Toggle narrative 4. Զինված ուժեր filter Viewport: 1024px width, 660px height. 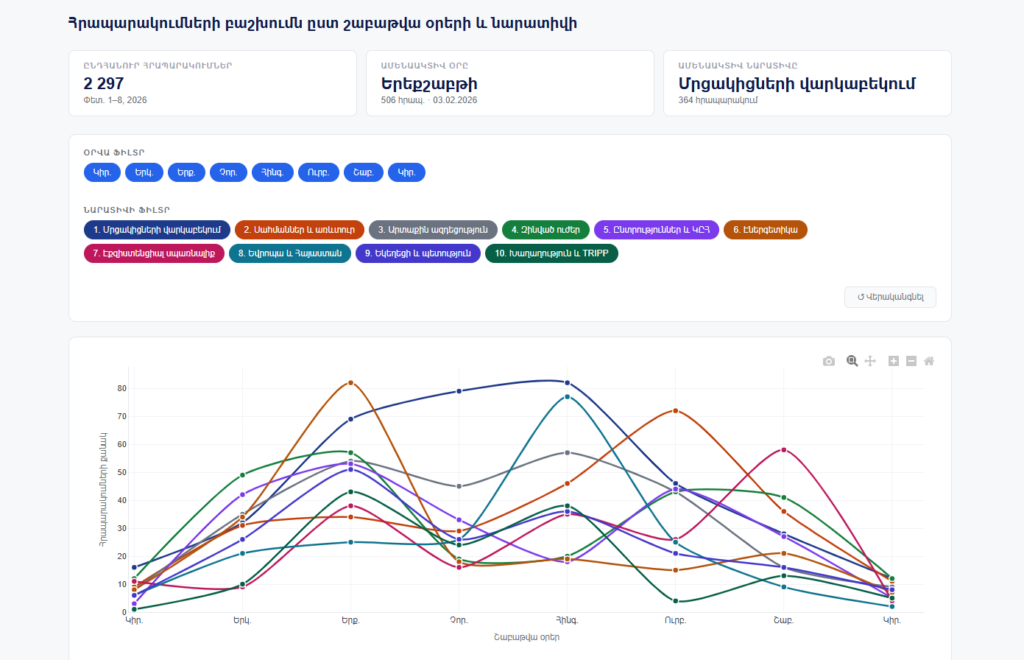pos(544,230)
